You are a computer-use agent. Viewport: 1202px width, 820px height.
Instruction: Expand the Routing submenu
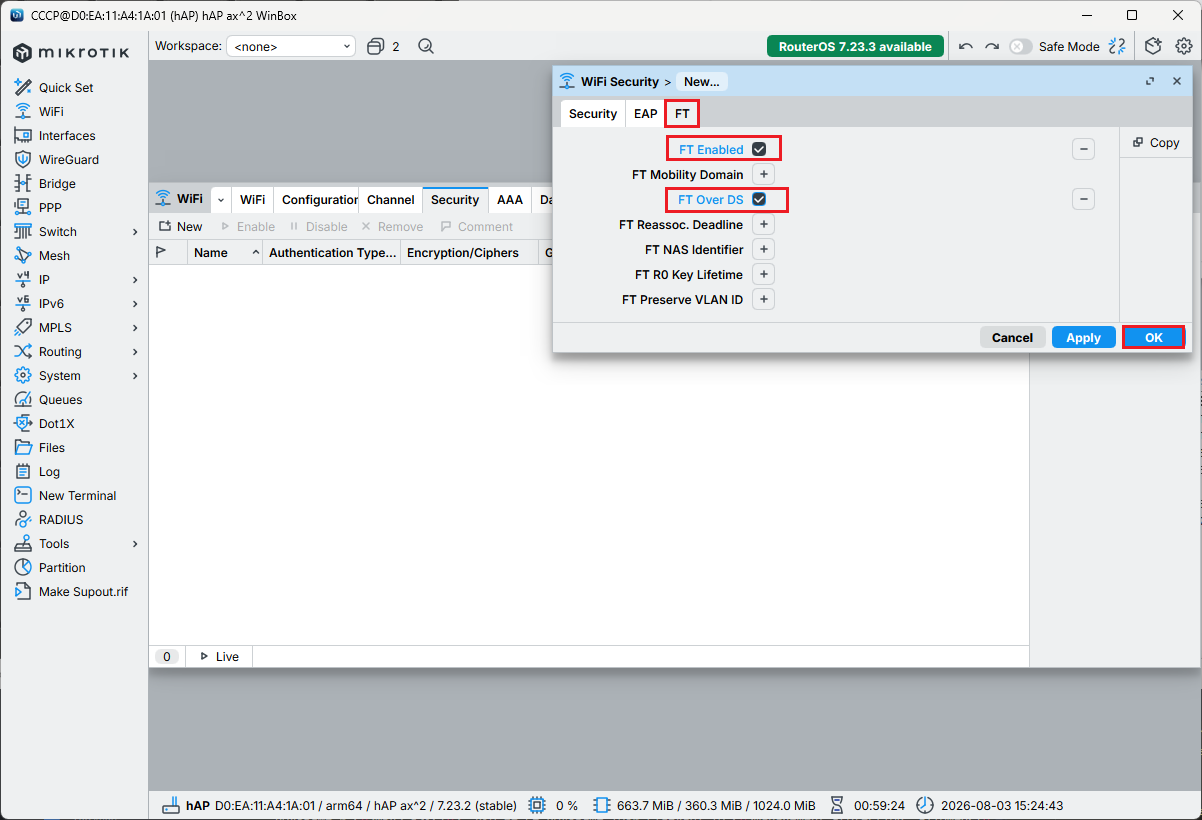[135, 351]
